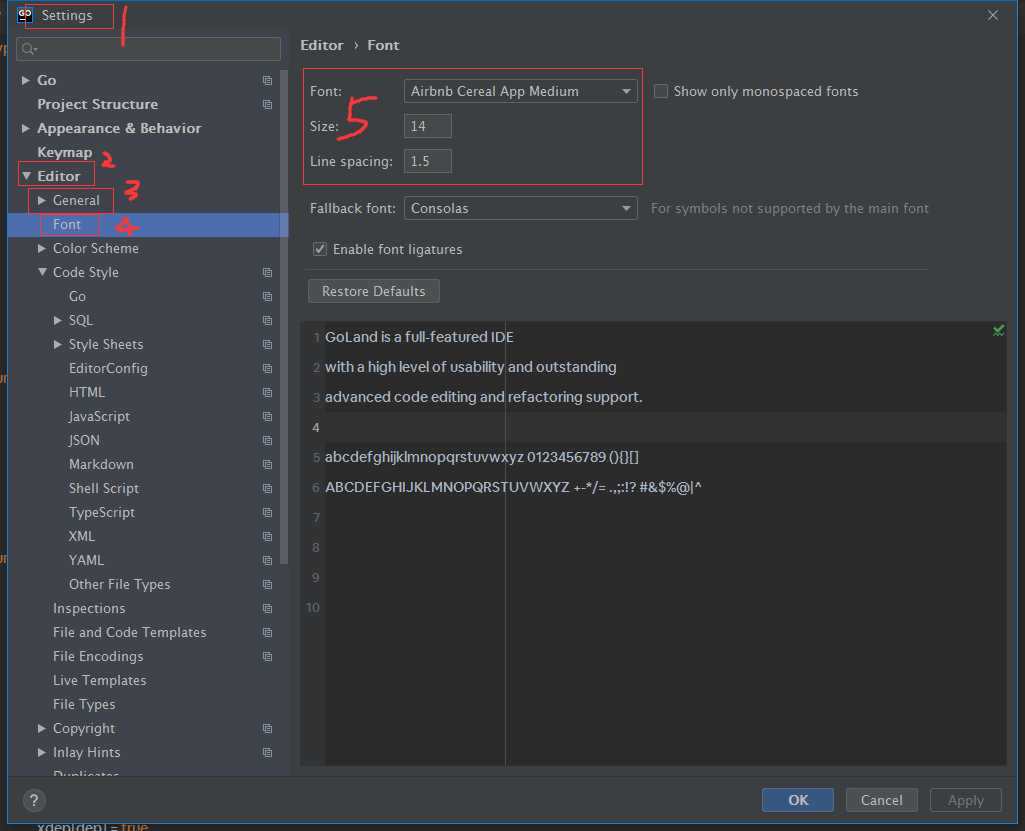
Task: Click the project-level icon beside HTML
Action: point(267,392)
